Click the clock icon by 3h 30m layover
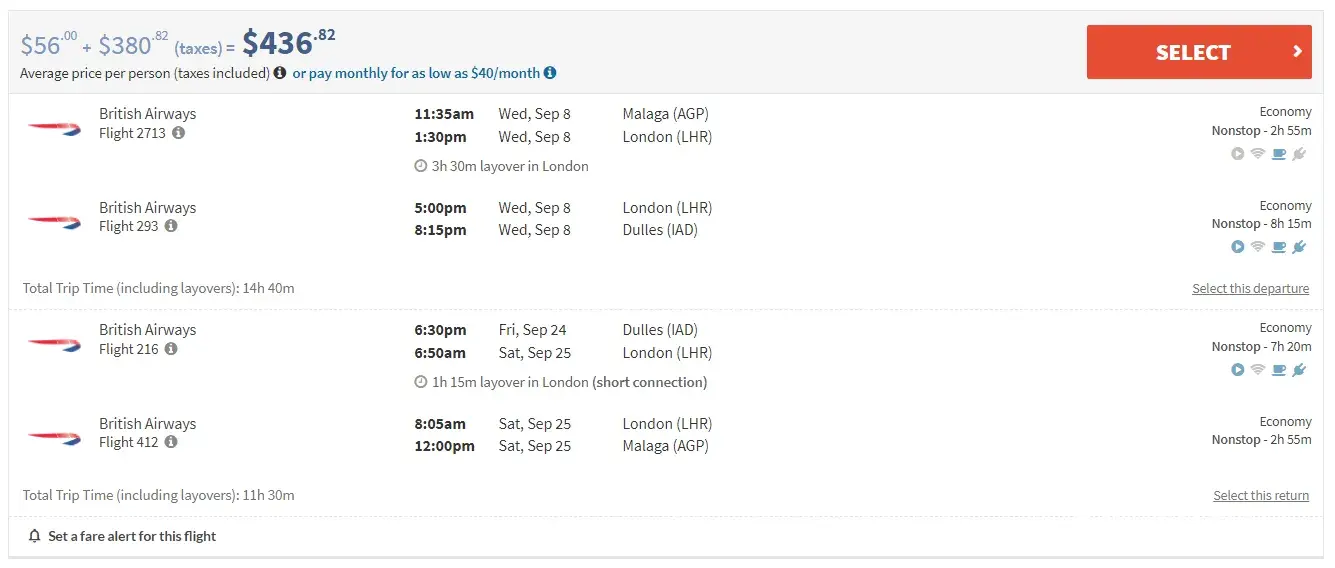 (421, 166)
